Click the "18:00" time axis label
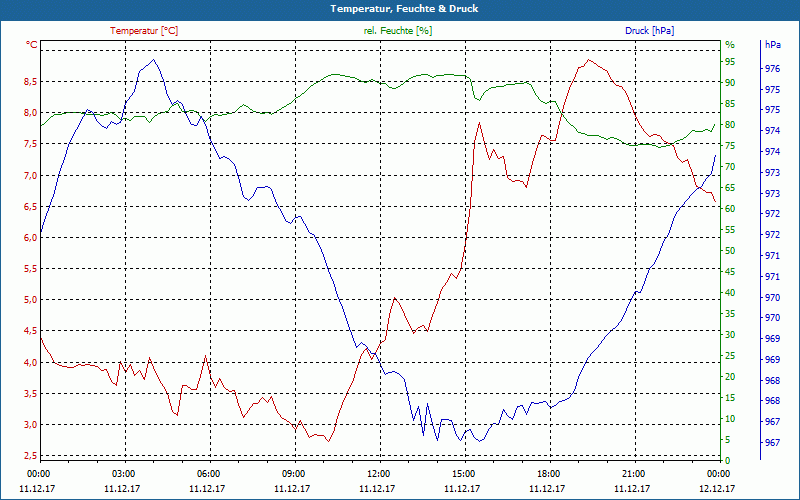This screenshot has width=800, height=500. pos(550,474)
